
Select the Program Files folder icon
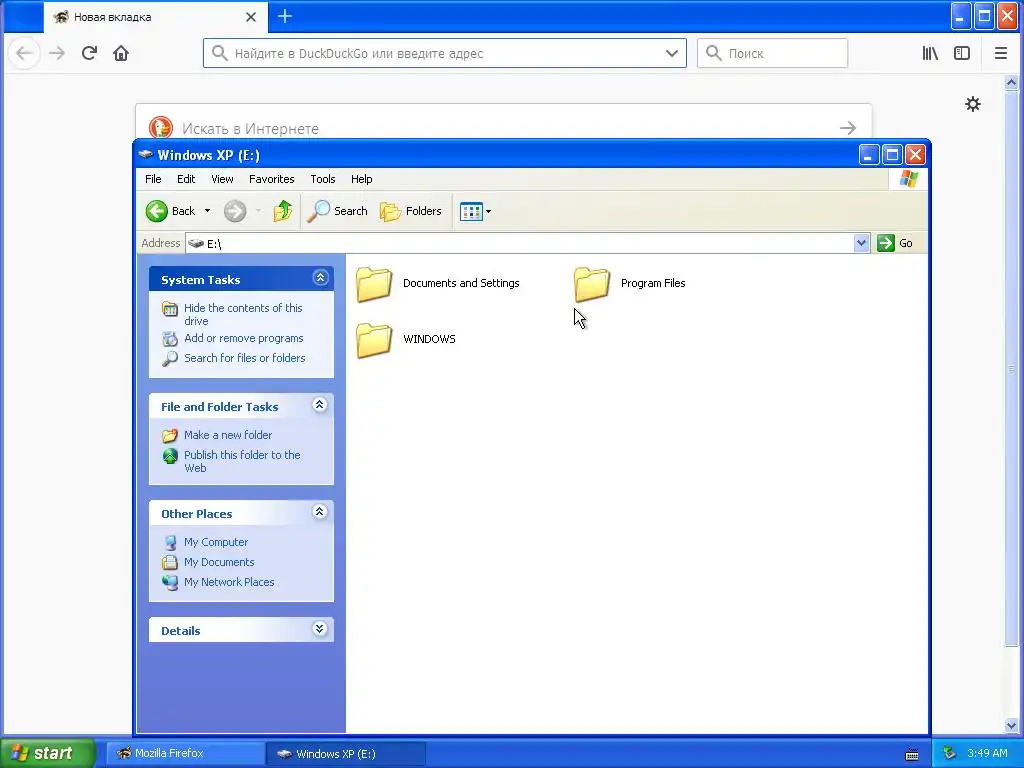[x=592, y=284]
